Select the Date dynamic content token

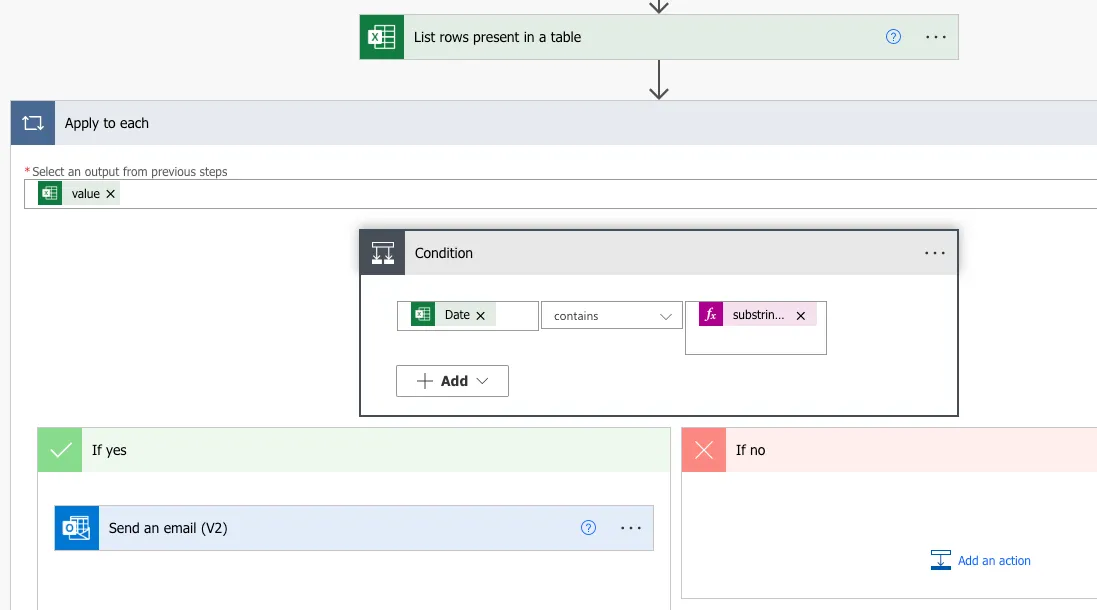click(x=453, y=315)
